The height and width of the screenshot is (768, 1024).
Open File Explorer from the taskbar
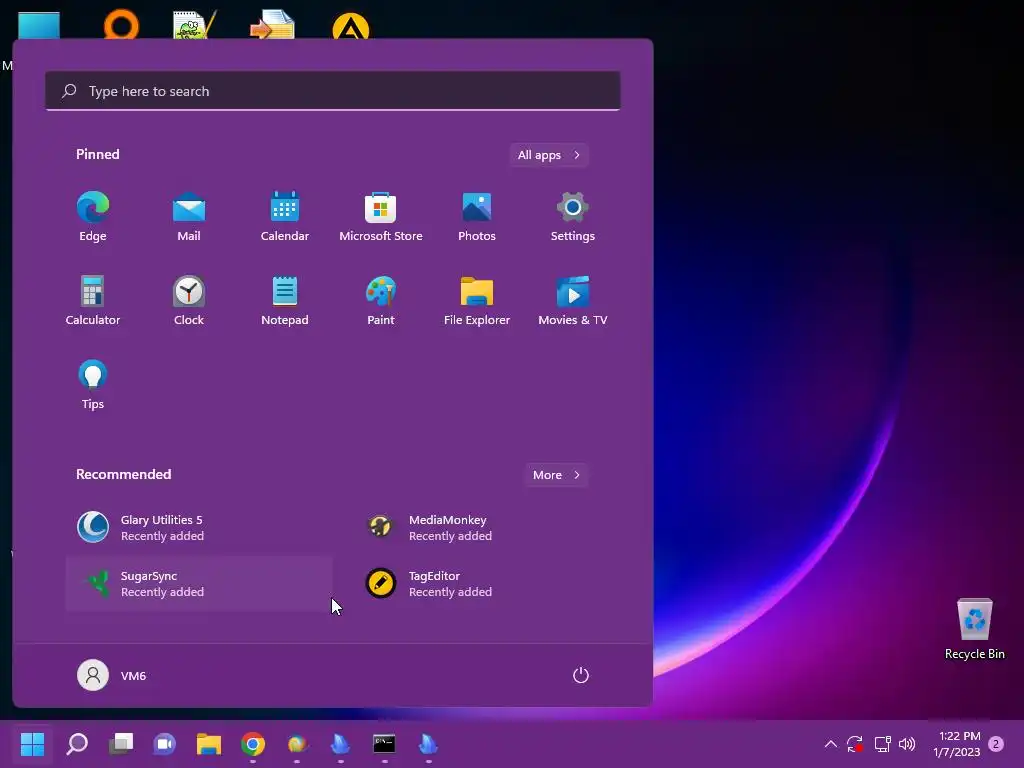[x=209, y=744]
